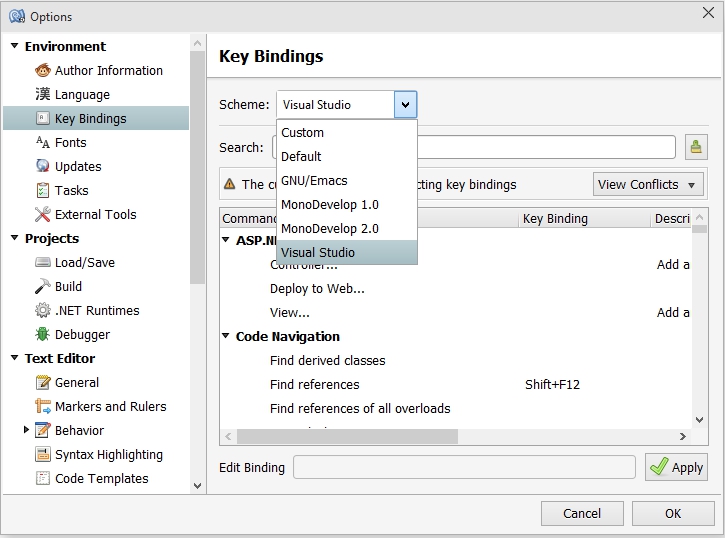725x538 pixels.
Task: Click the Debugger bug icon
Action: (x=43, y=334)
